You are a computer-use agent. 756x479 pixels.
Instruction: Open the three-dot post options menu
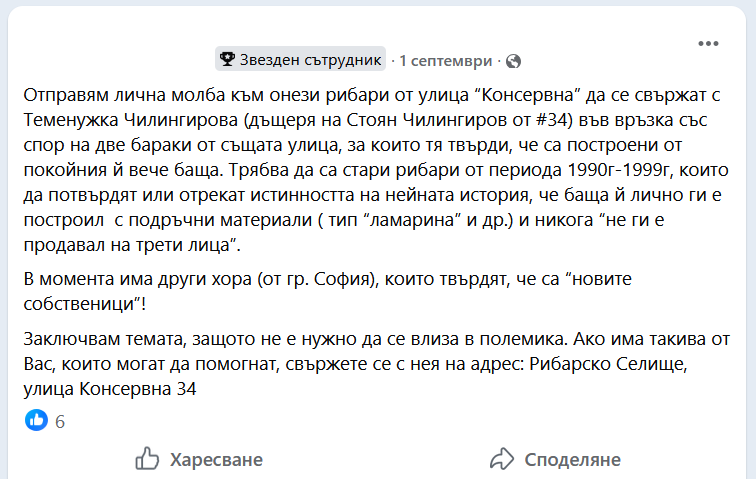click(x=708, y=44)
